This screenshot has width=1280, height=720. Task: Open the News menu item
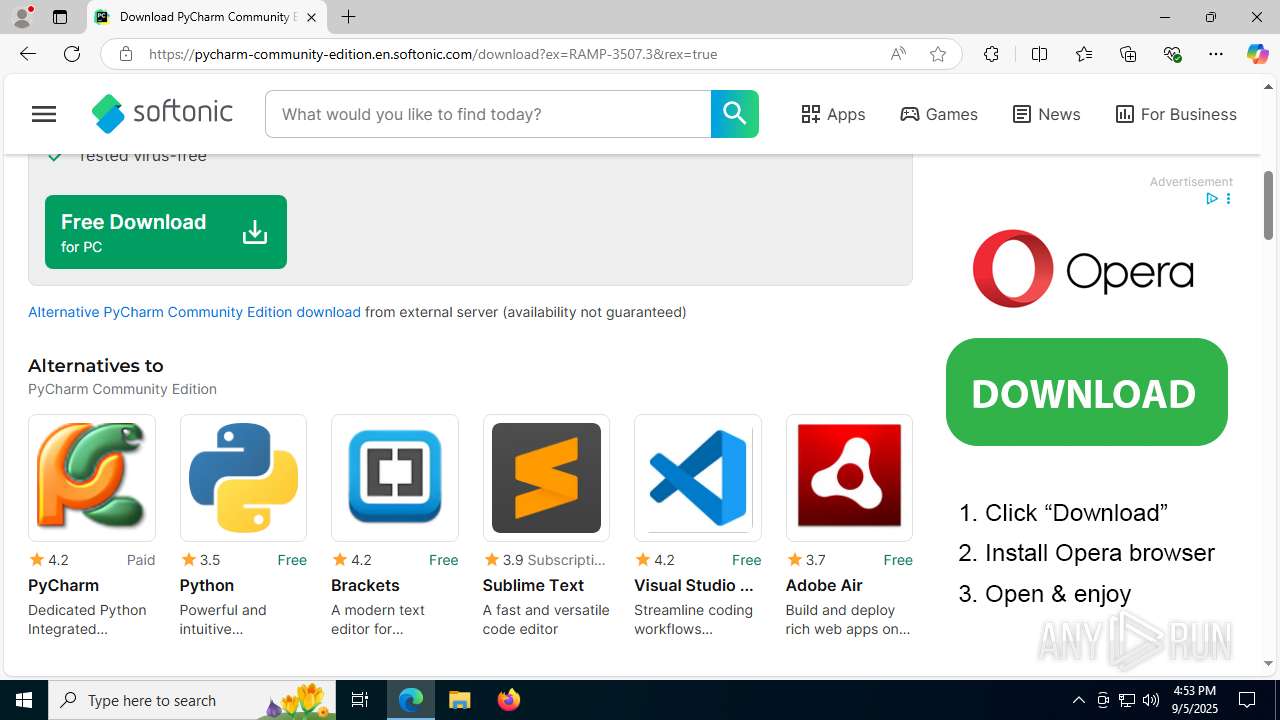[x=1046, y=114]
